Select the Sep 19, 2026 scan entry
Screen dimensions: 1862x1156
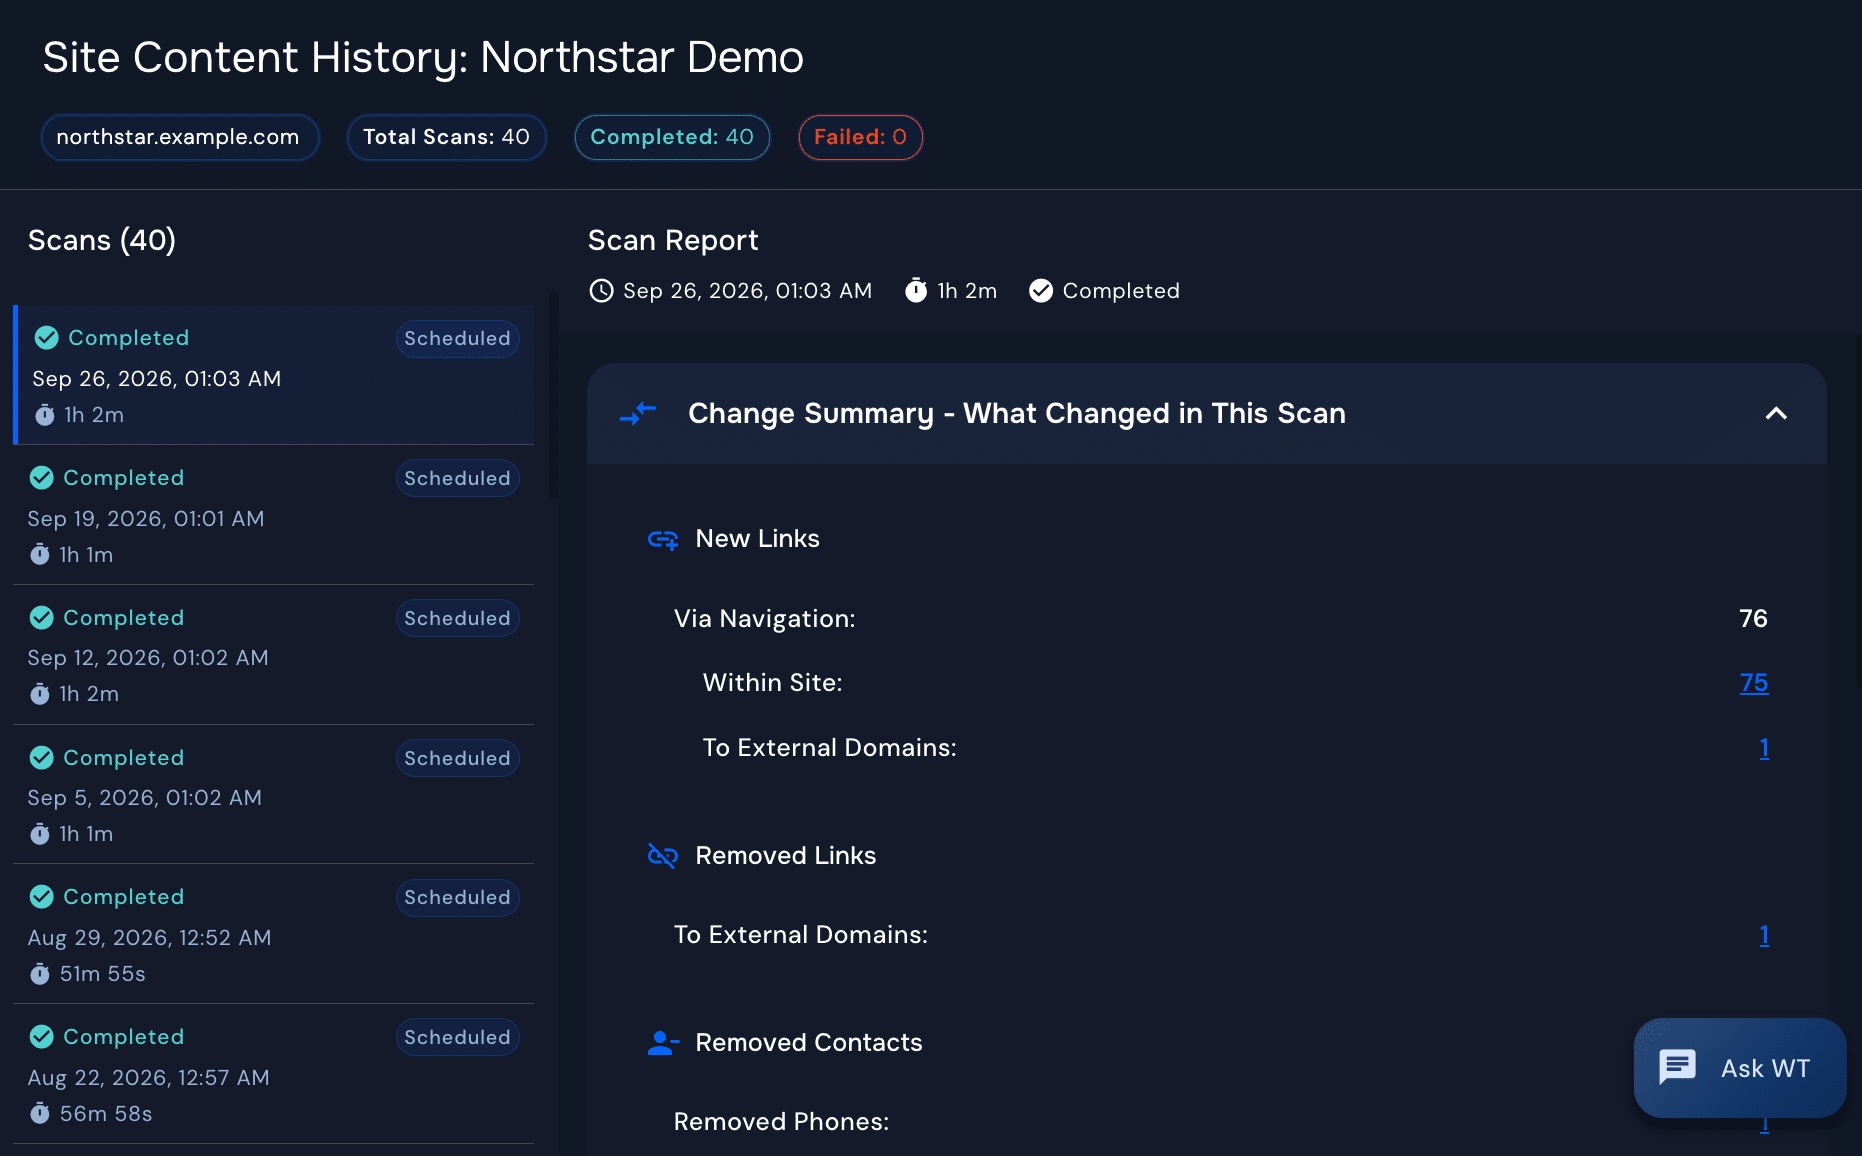pyautogui.click(x=274, y=515)
